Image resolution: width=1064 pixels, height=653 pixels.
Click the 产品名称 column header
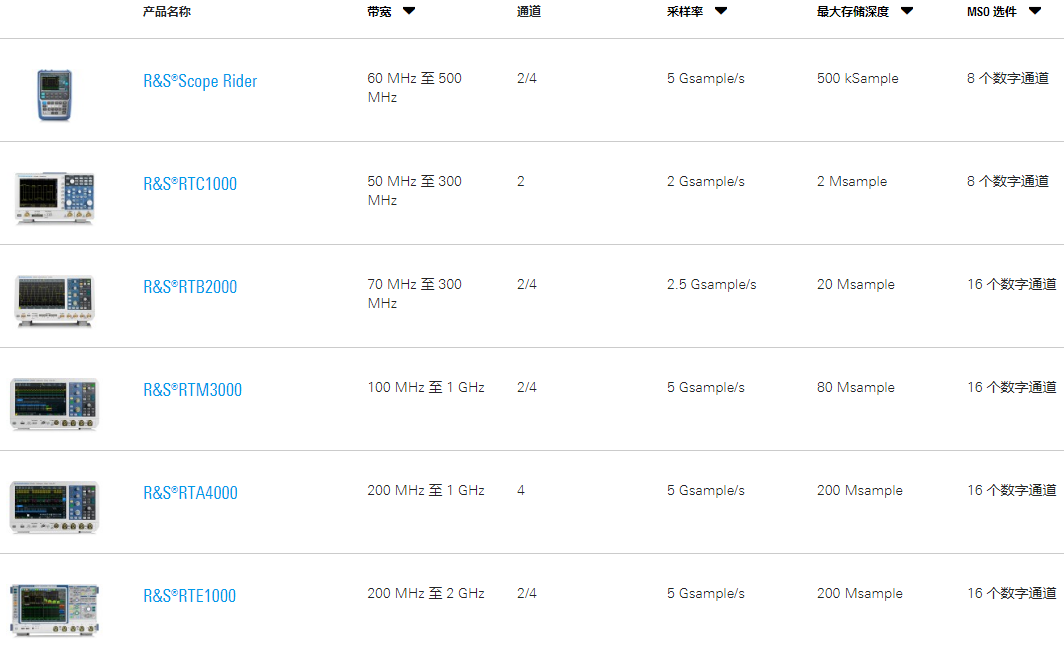tap(167, 12)
